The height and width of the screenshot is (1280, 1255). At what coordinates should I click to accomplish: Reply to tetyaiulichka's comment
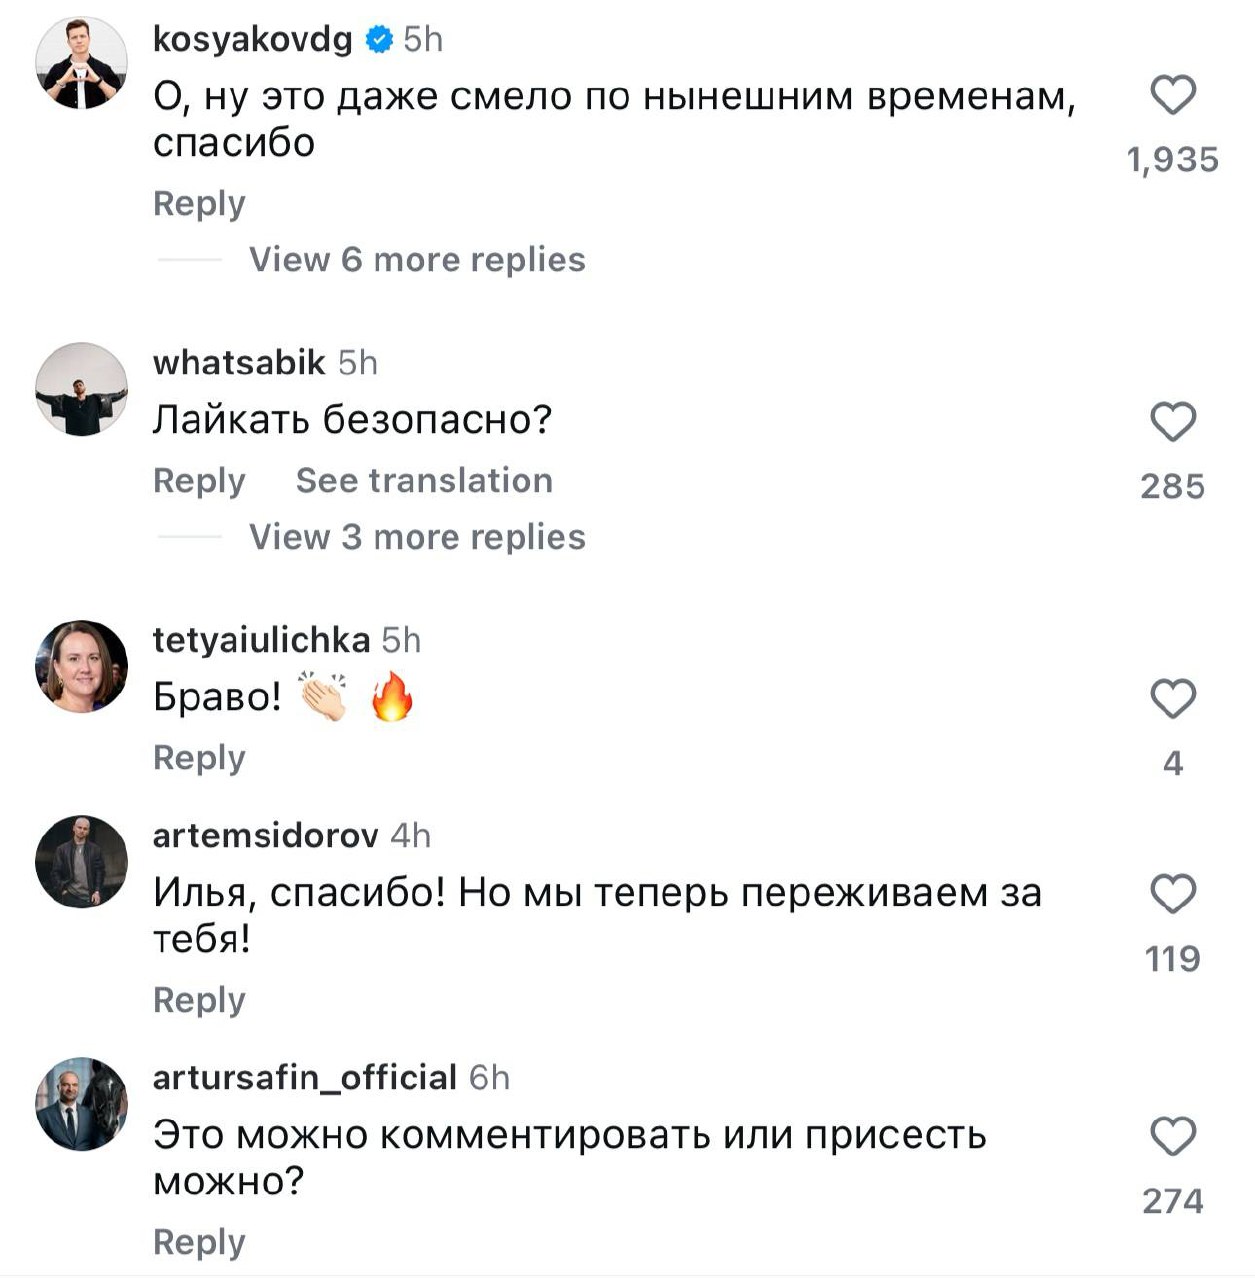click(x=199, y=758)
